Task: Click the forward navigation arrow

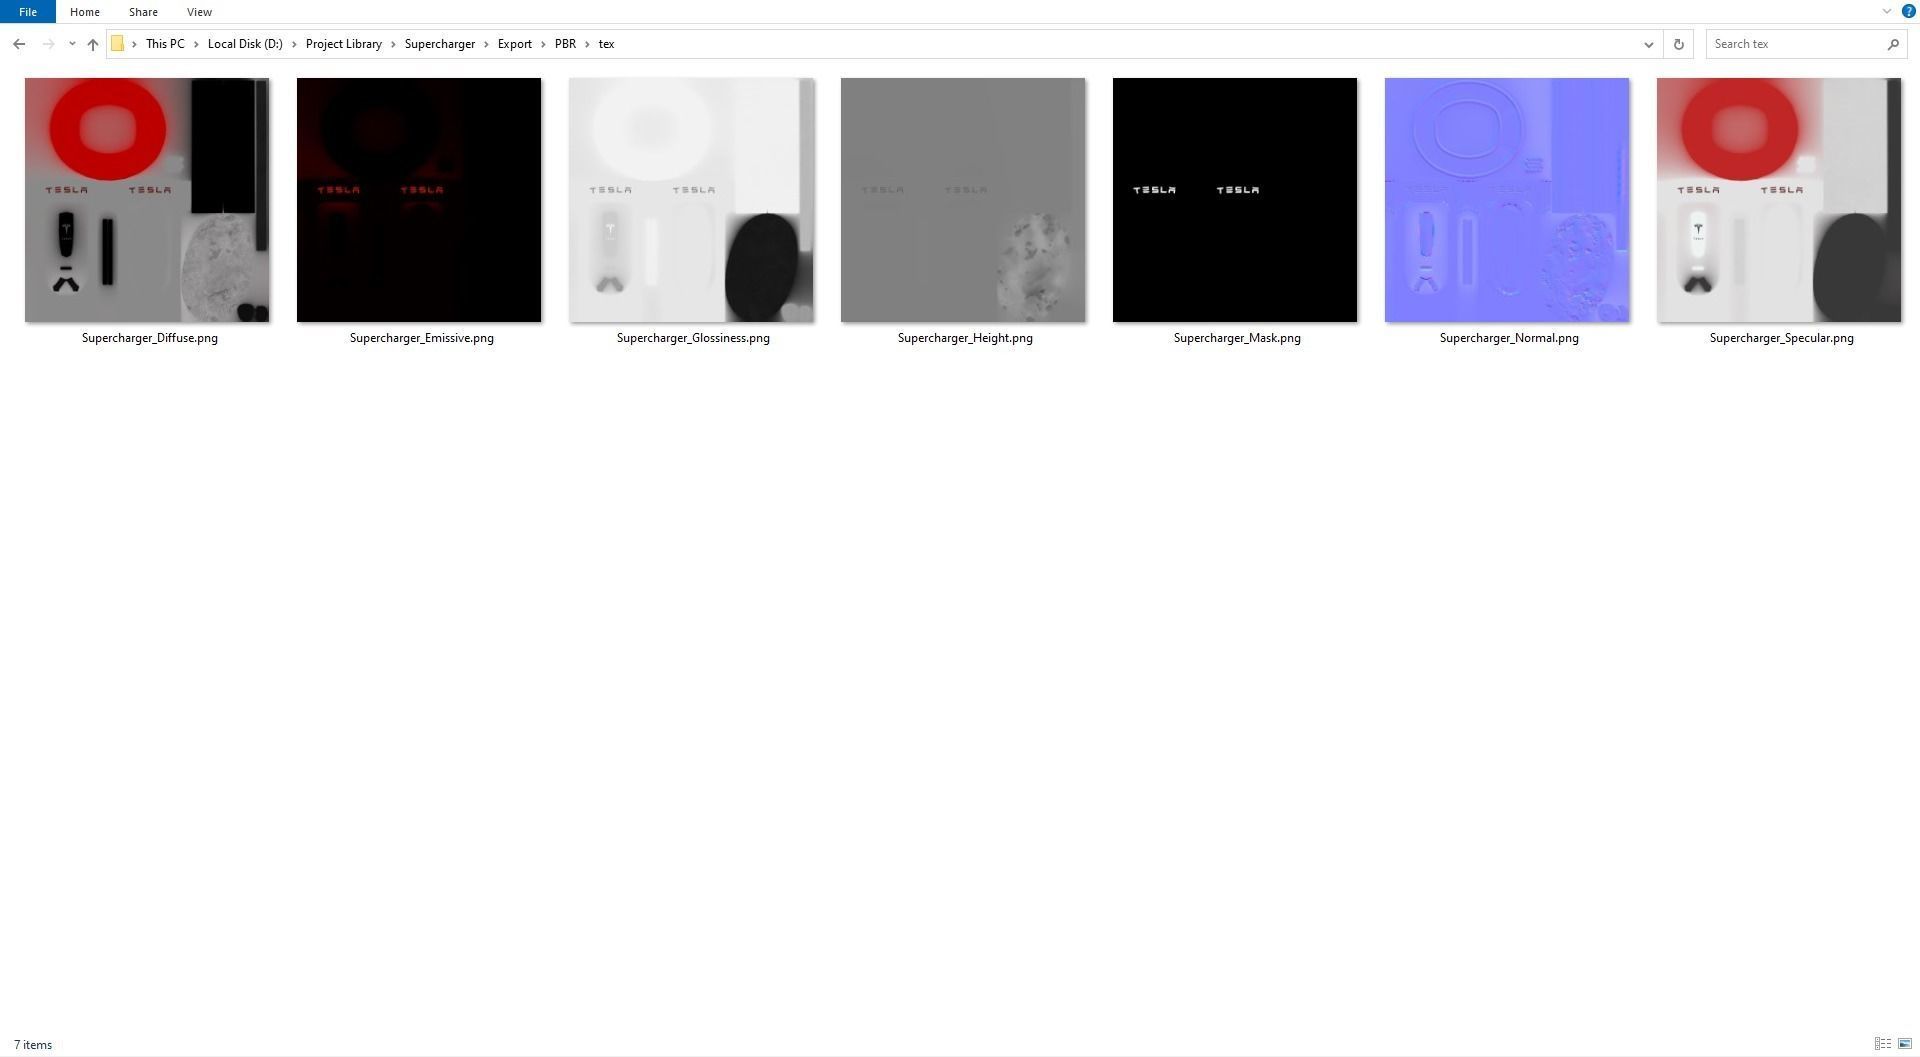Action: click(48, 44)
